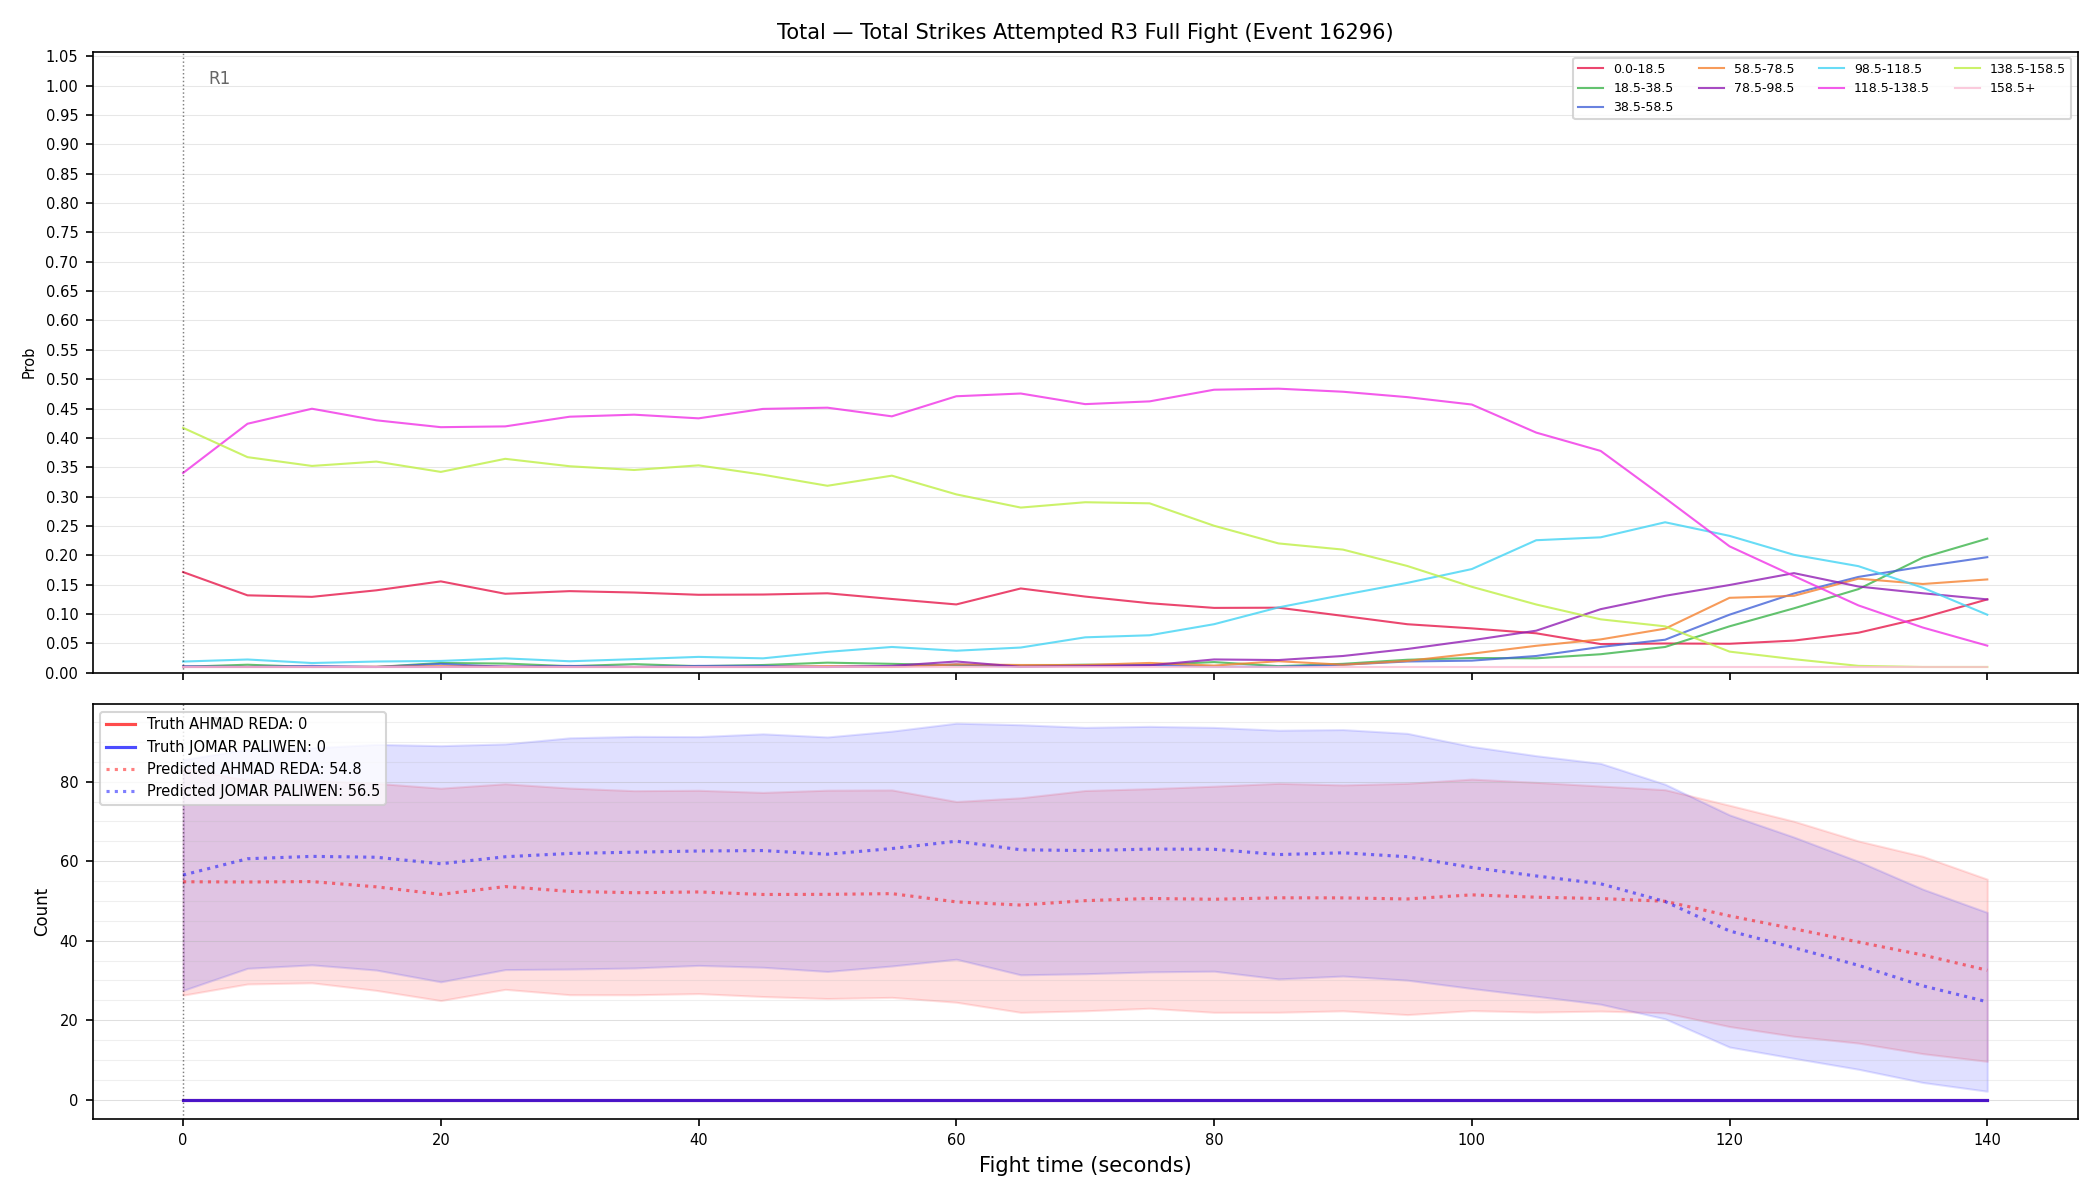Click the Truth AHMAD REDA: 0 legend entry

point(206,724)
